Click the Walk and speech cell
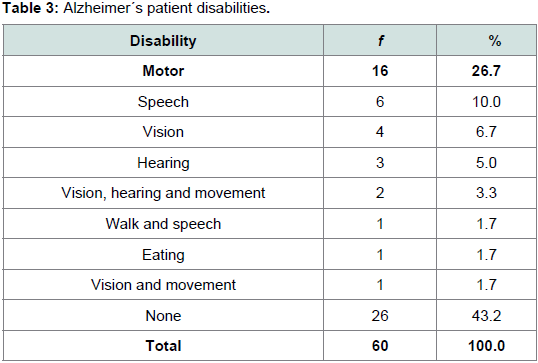This screenshot has width=538, height=363. coord(163,224)
